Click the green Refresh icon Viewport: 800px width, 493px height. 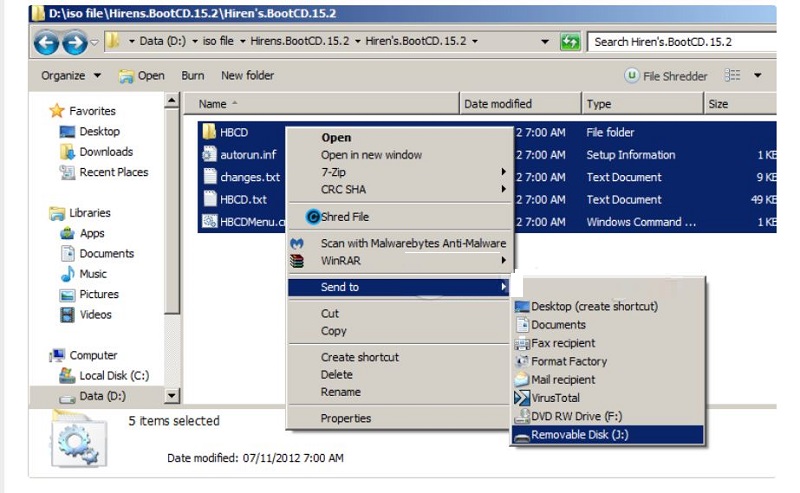coord(570,42)
